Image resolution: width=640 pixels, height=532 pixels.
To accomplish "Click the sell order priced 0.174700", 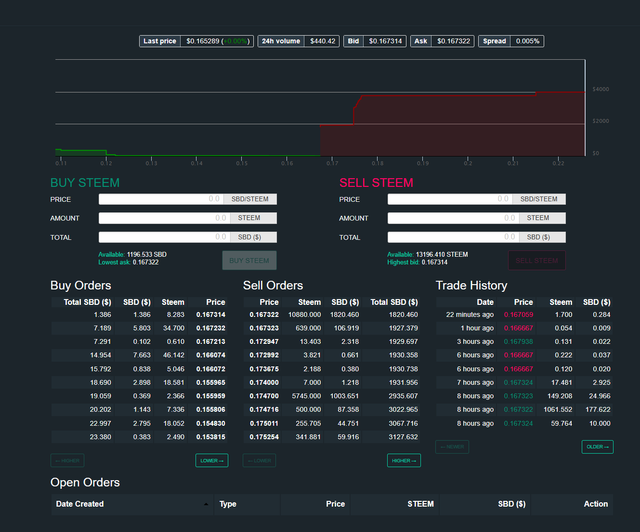I will [x=332, y=396].
